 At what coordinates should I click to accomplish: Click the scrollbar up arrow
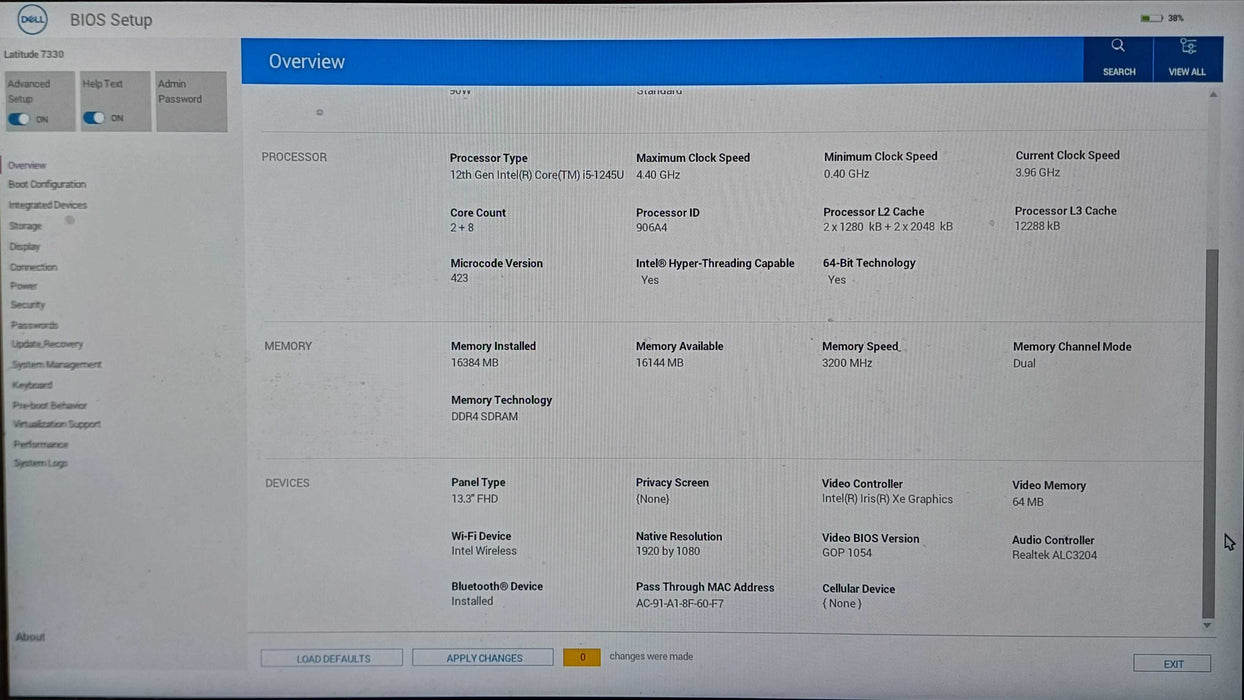point(1213,95)
